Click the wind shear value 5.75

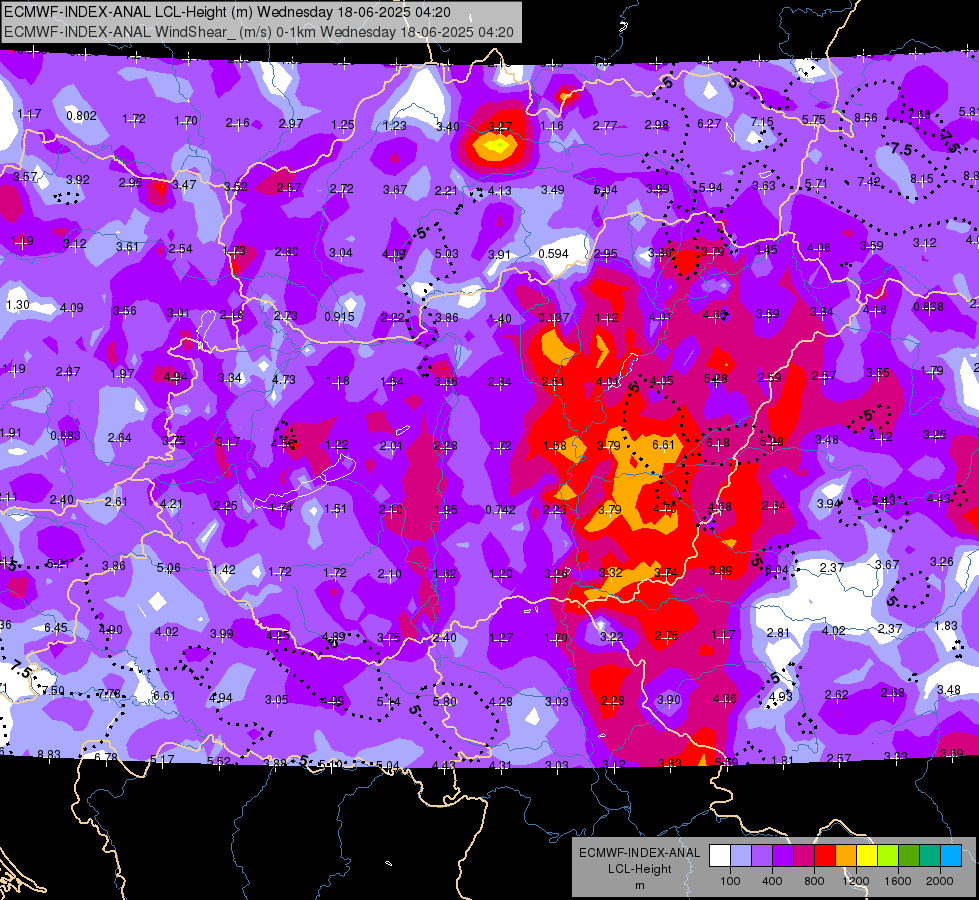coord(814,119)
